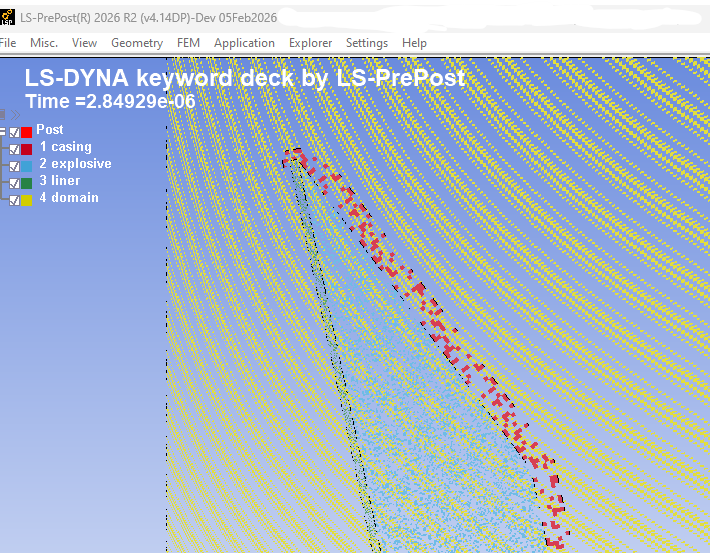Viewport: 710px width, 553px height.
Task: Open the View menu
Action: pyautogui.click(x=84, y=43)
